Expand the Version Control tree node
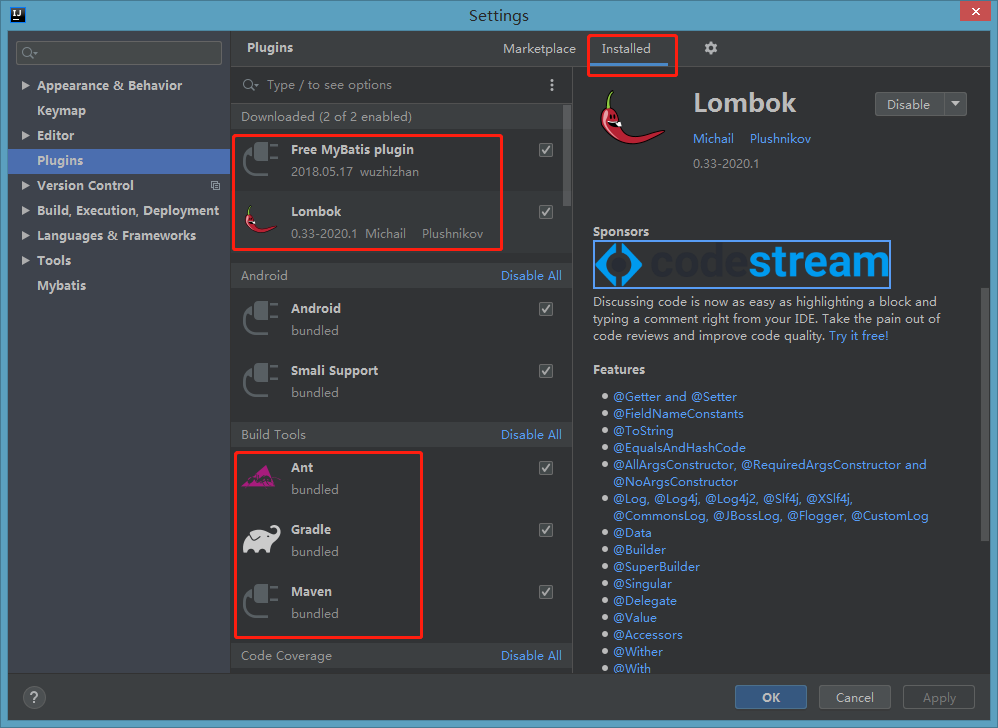Screen dimensions: 998x728 pyautogui.click(x=25, y=185)
